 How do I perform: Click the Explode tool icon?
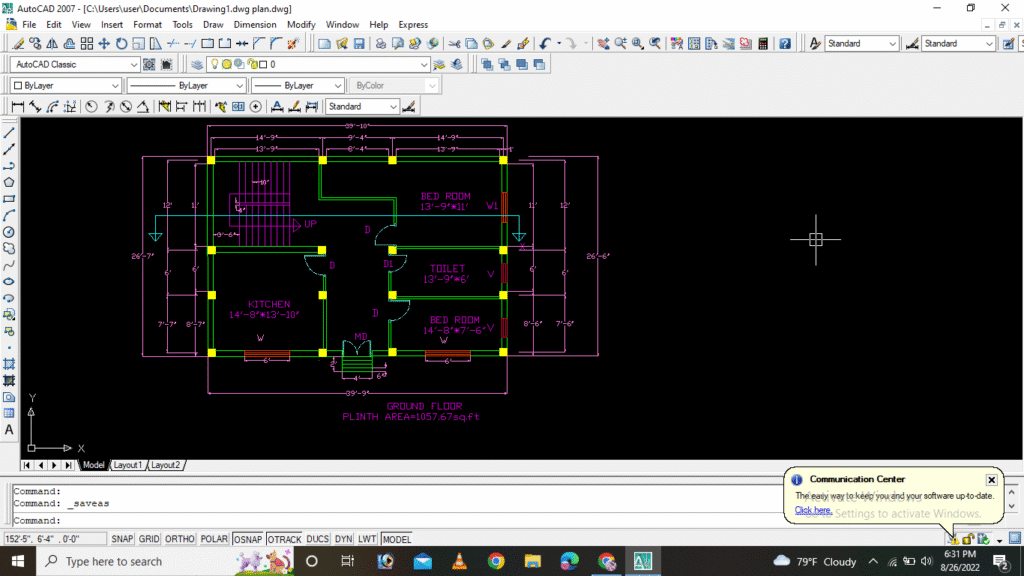click(x=293, y=44)
